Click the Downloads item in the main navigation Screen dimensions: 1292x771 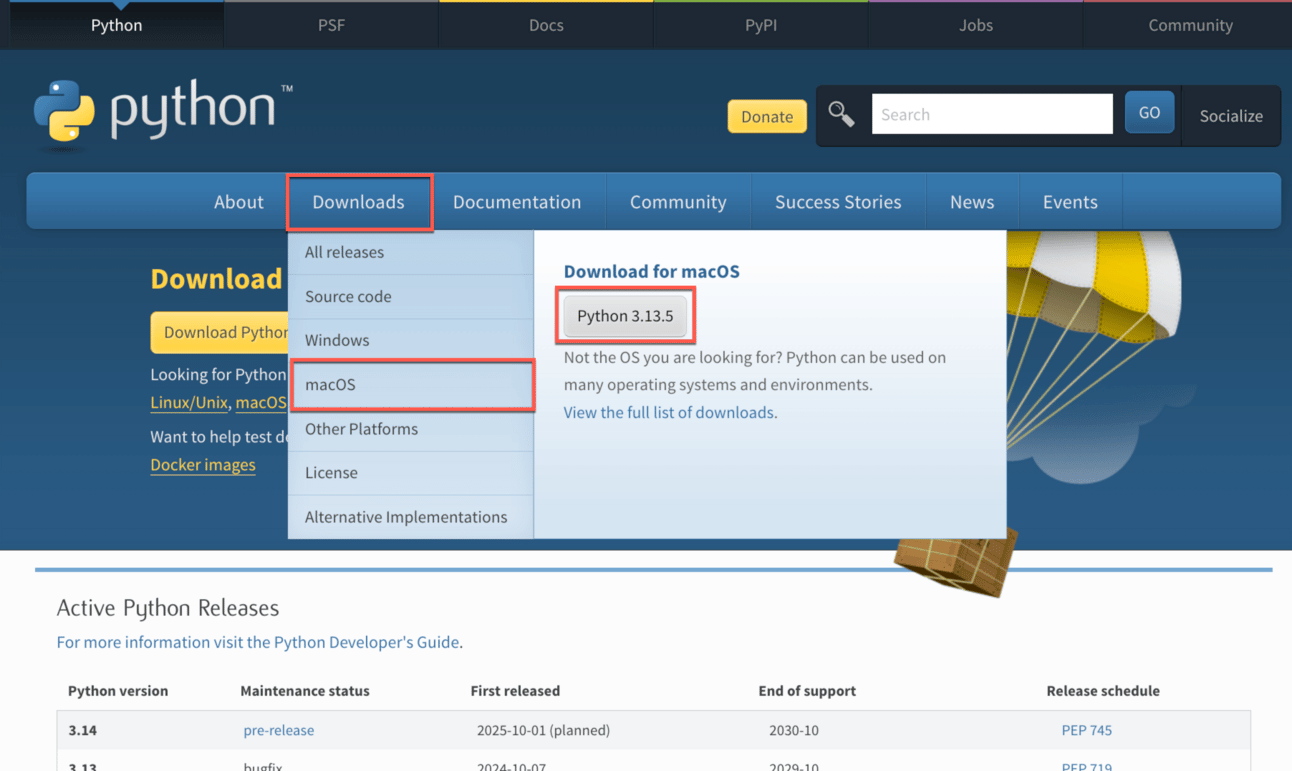(x=359, y=202)
